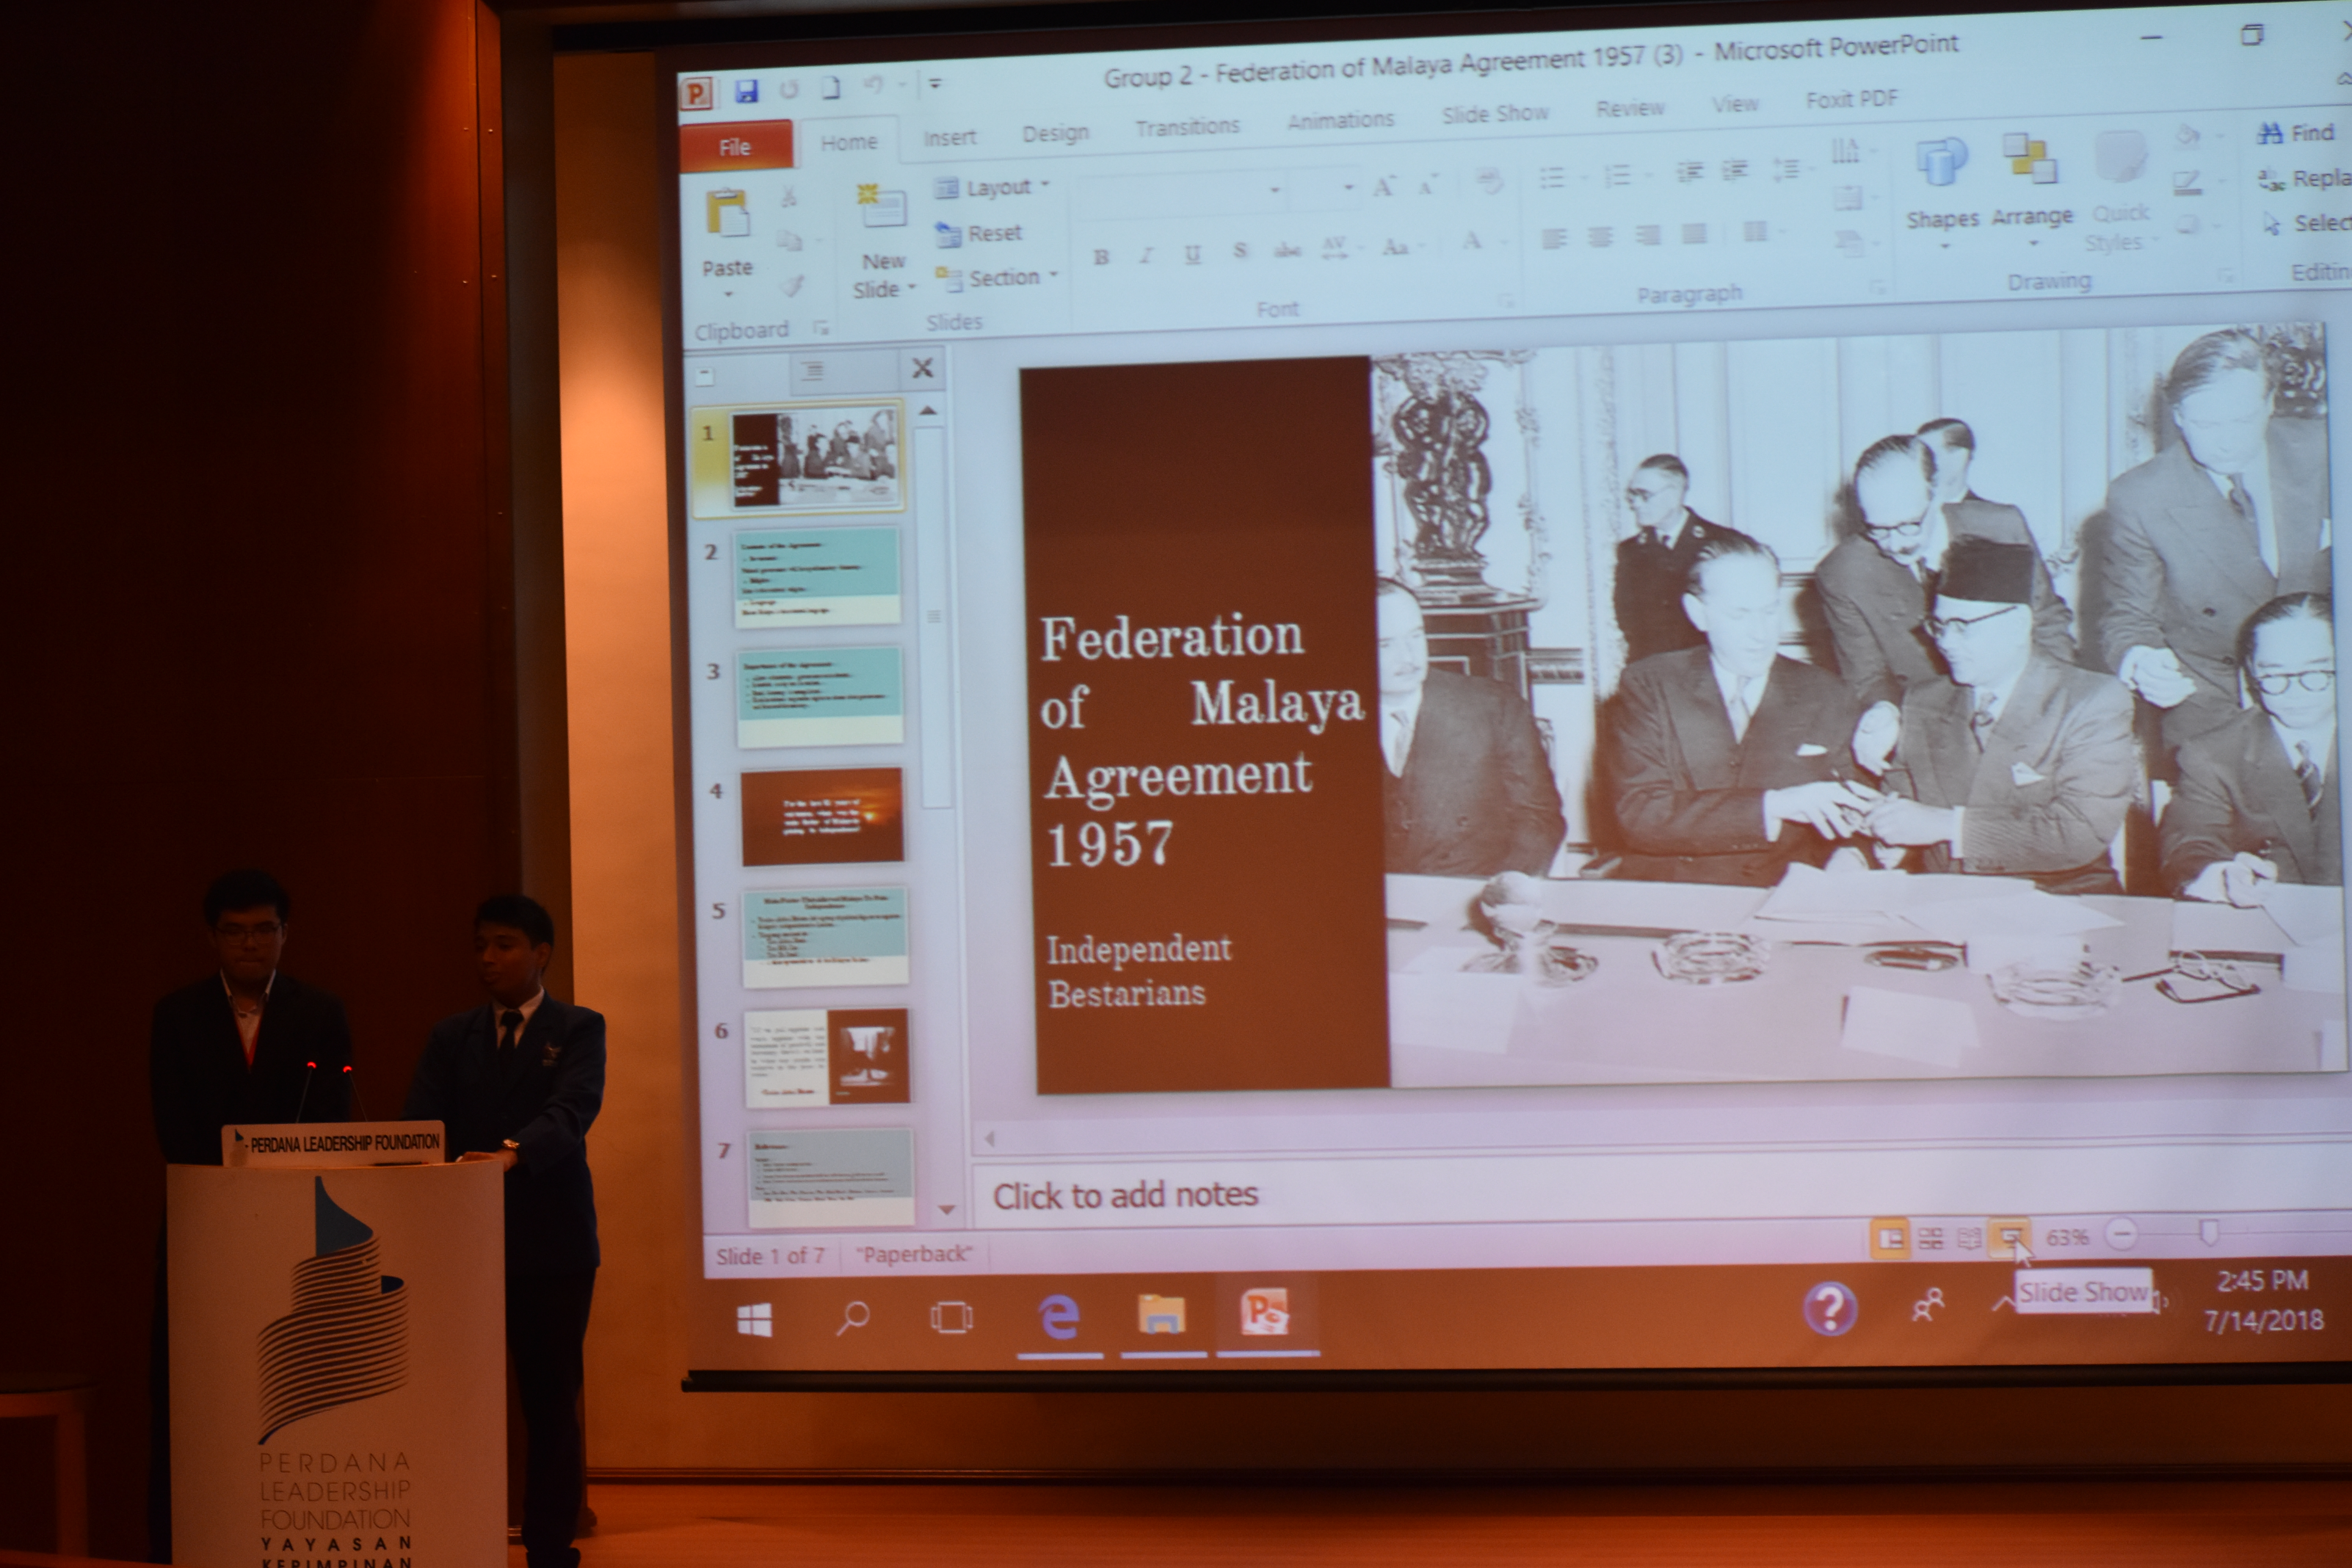Image resolution: width=2352 pixels, height=1568 pixels.
Task: Open PowerPoint from the Windows taskbar
Action: 1265,1313
